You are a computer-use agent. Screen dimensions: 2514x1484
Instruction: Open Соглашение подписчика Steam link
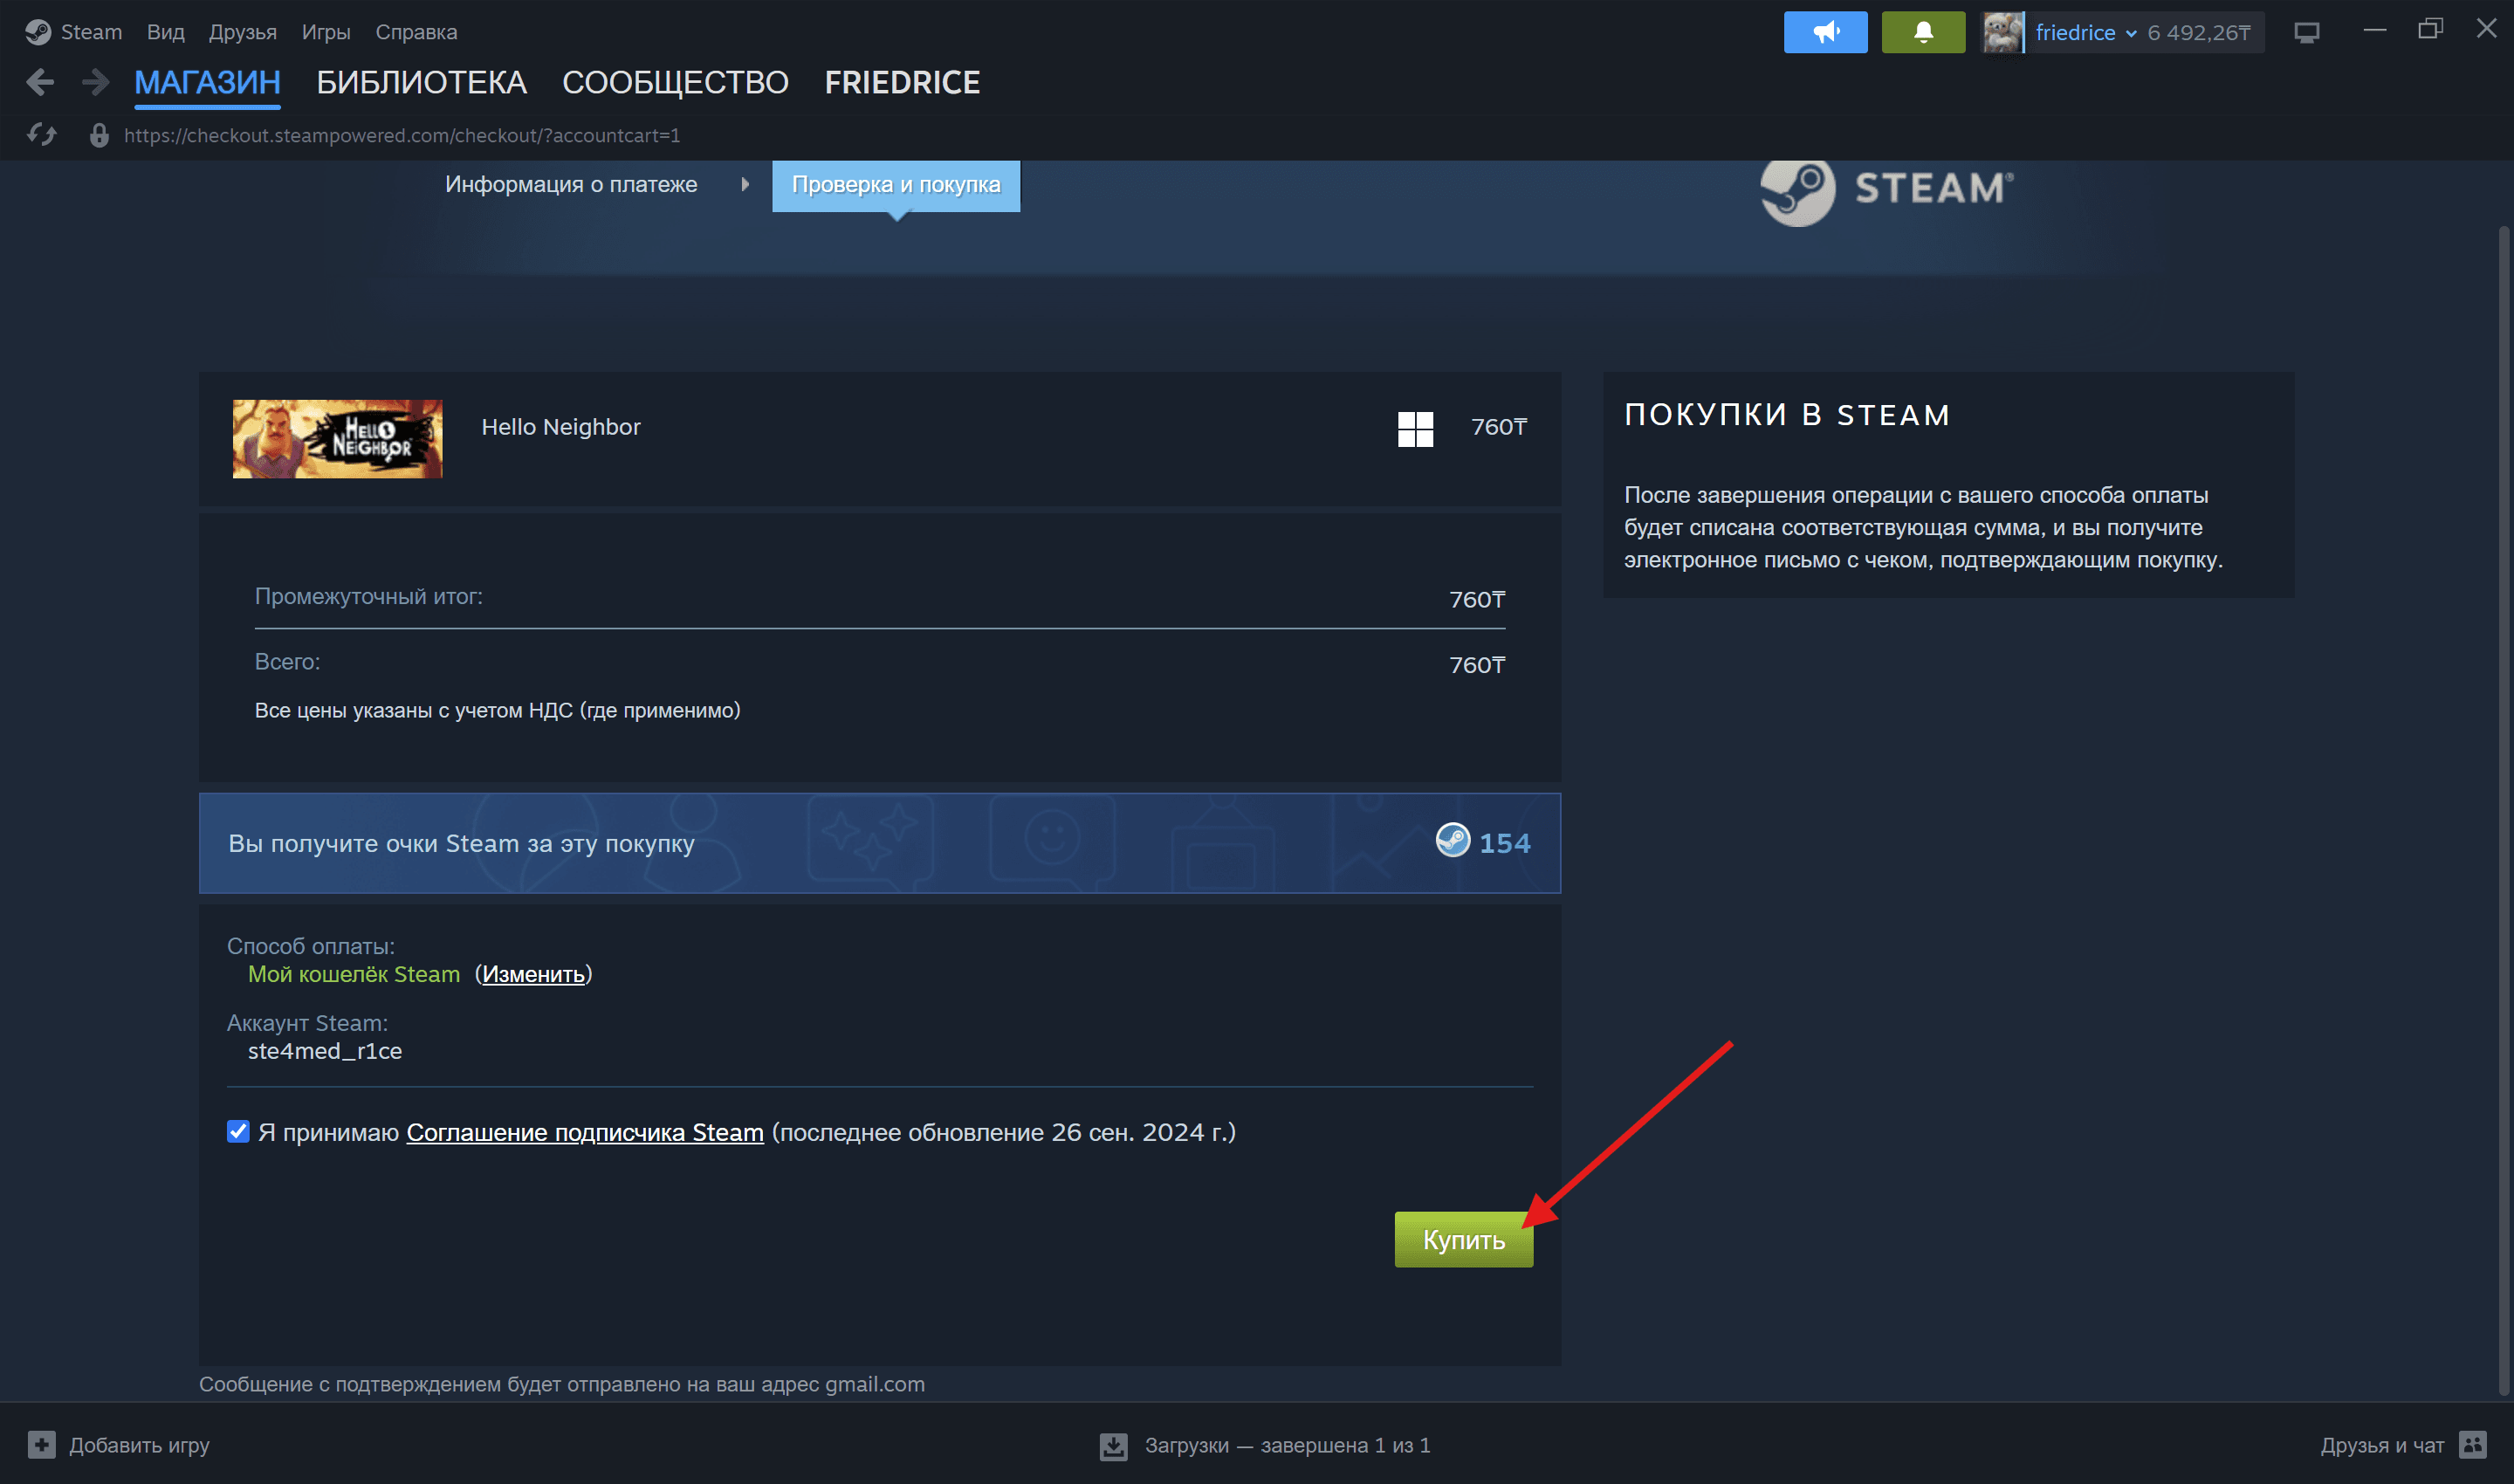(x=585, y=1132)
